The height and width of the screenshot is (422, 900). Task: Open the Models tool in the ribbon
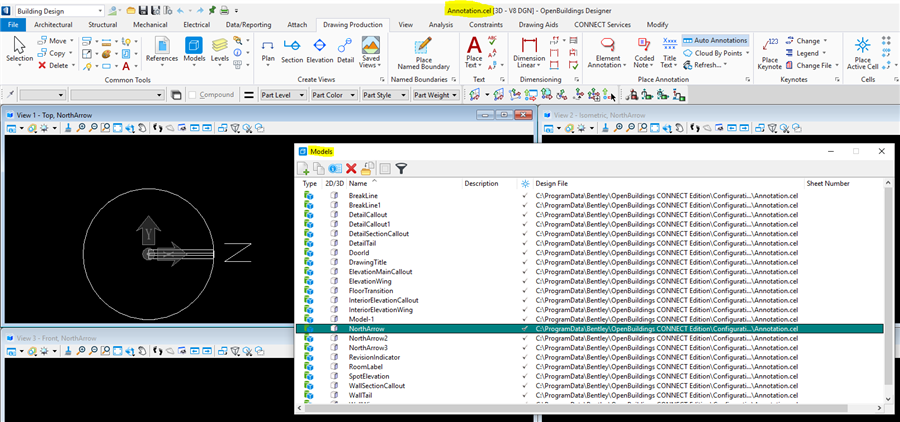tap(194, 51)
